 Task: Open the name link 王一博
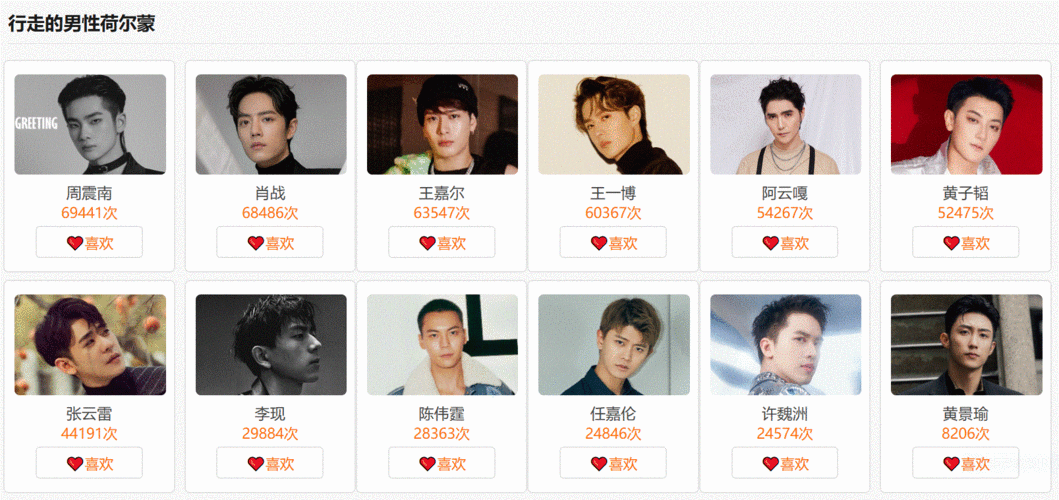[x=613, y=193]
